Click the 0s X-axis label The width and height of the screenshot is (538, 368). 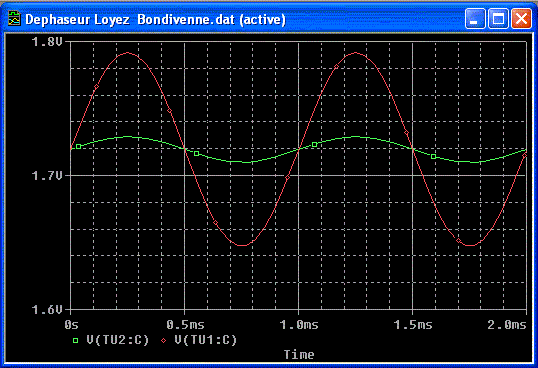[x=71, y=324]
